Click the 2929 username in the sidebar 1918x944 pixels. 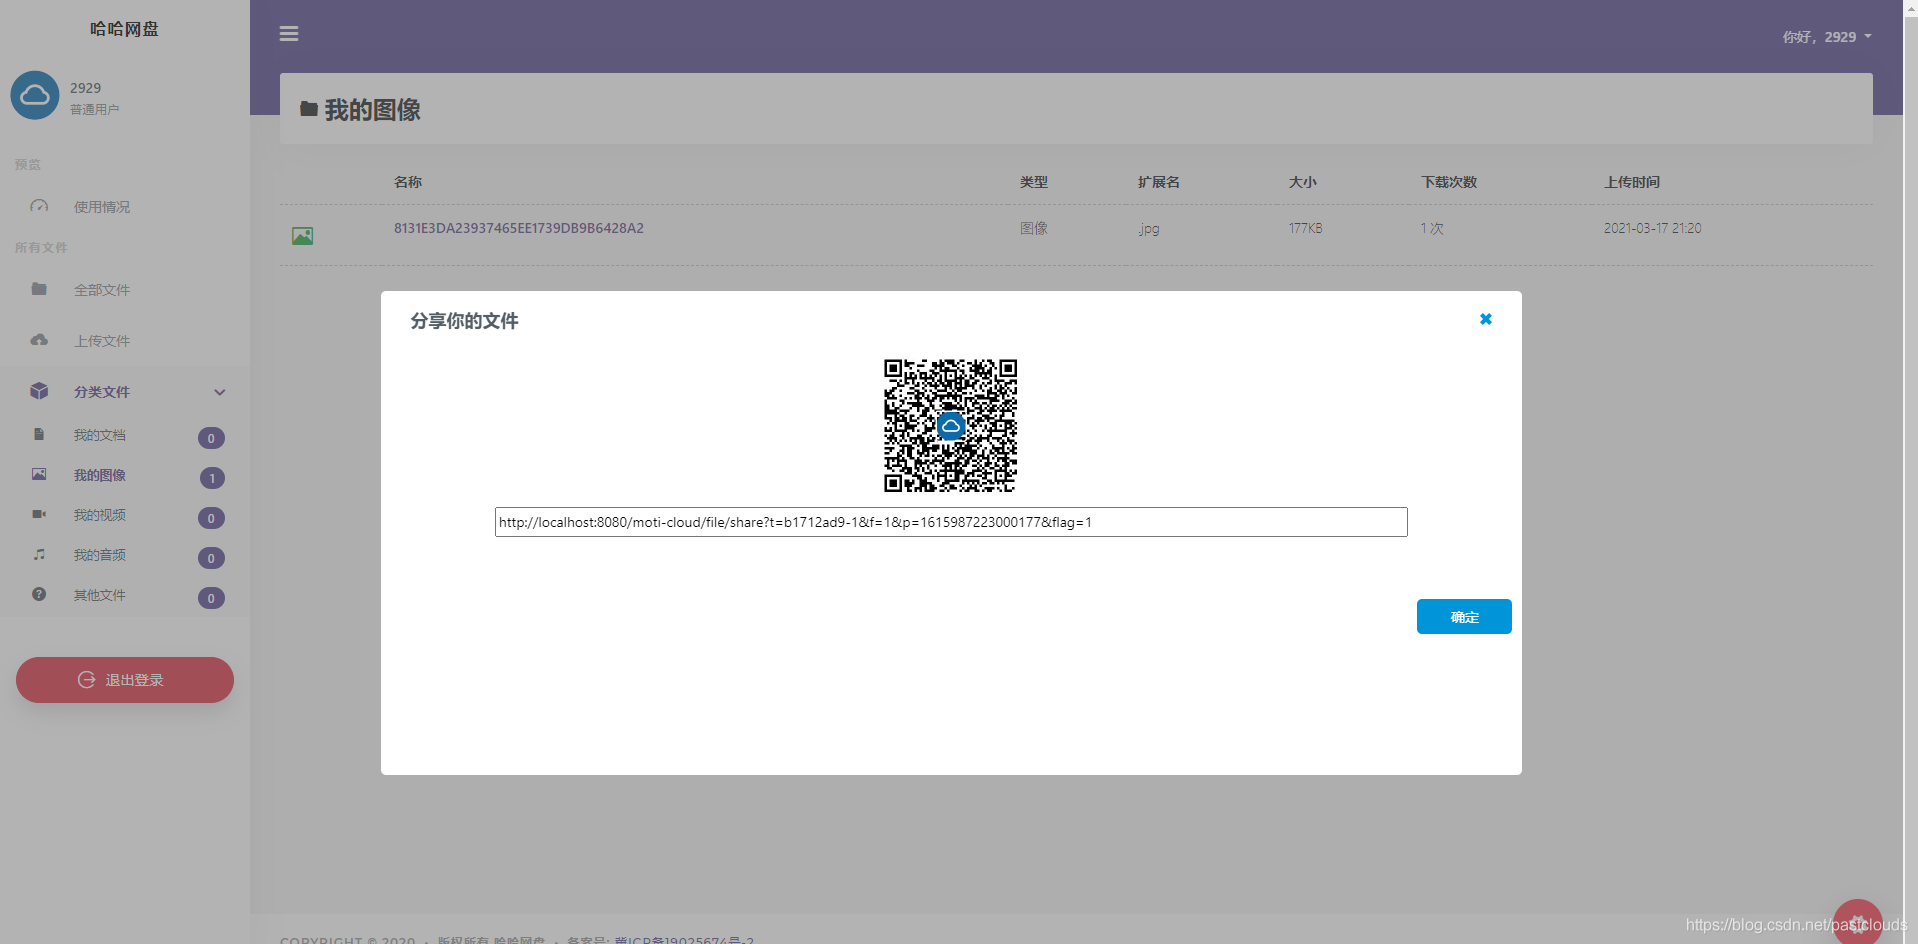85,88
